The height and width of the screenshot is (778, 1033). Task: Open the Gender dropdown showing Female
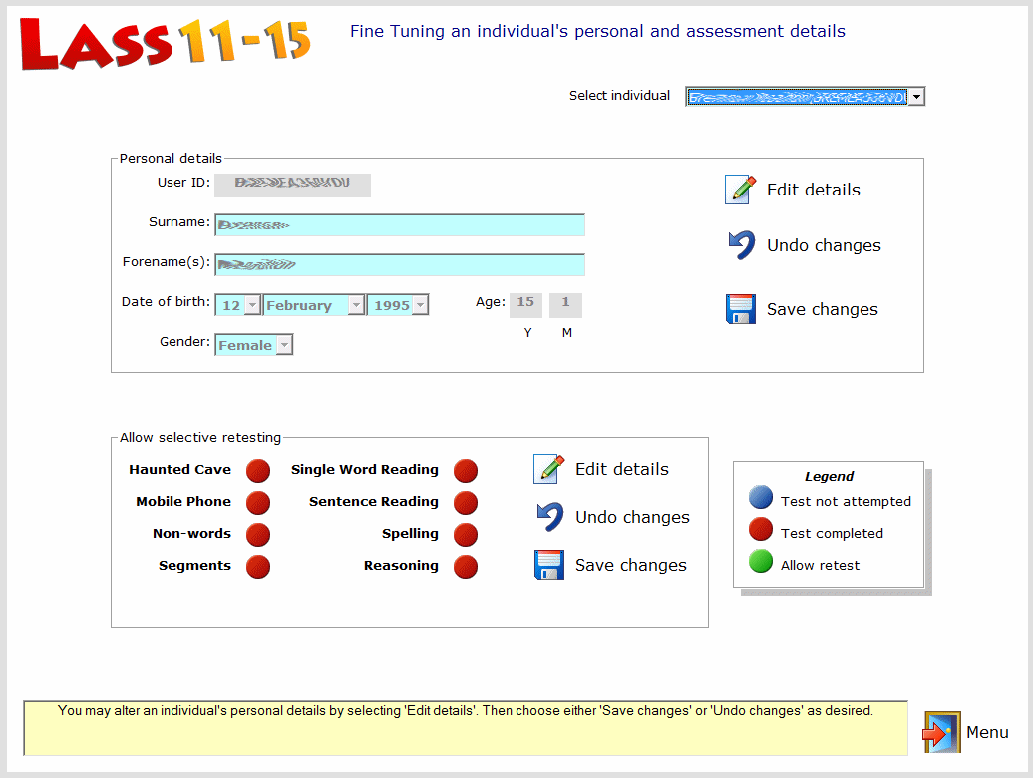(x=284, y=345)
